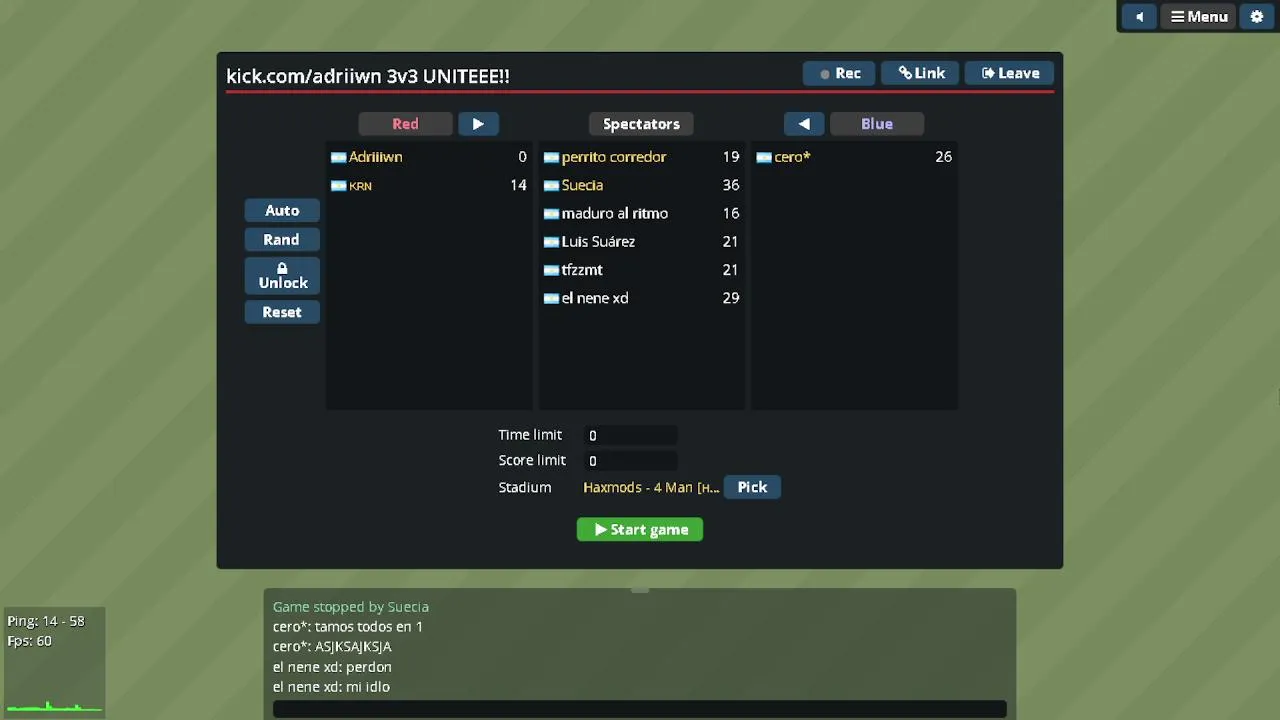Open settings with the gear icon
The height and width of the screenshot is (720, 1280).
pyautogui.click(x=1257, y=16)
